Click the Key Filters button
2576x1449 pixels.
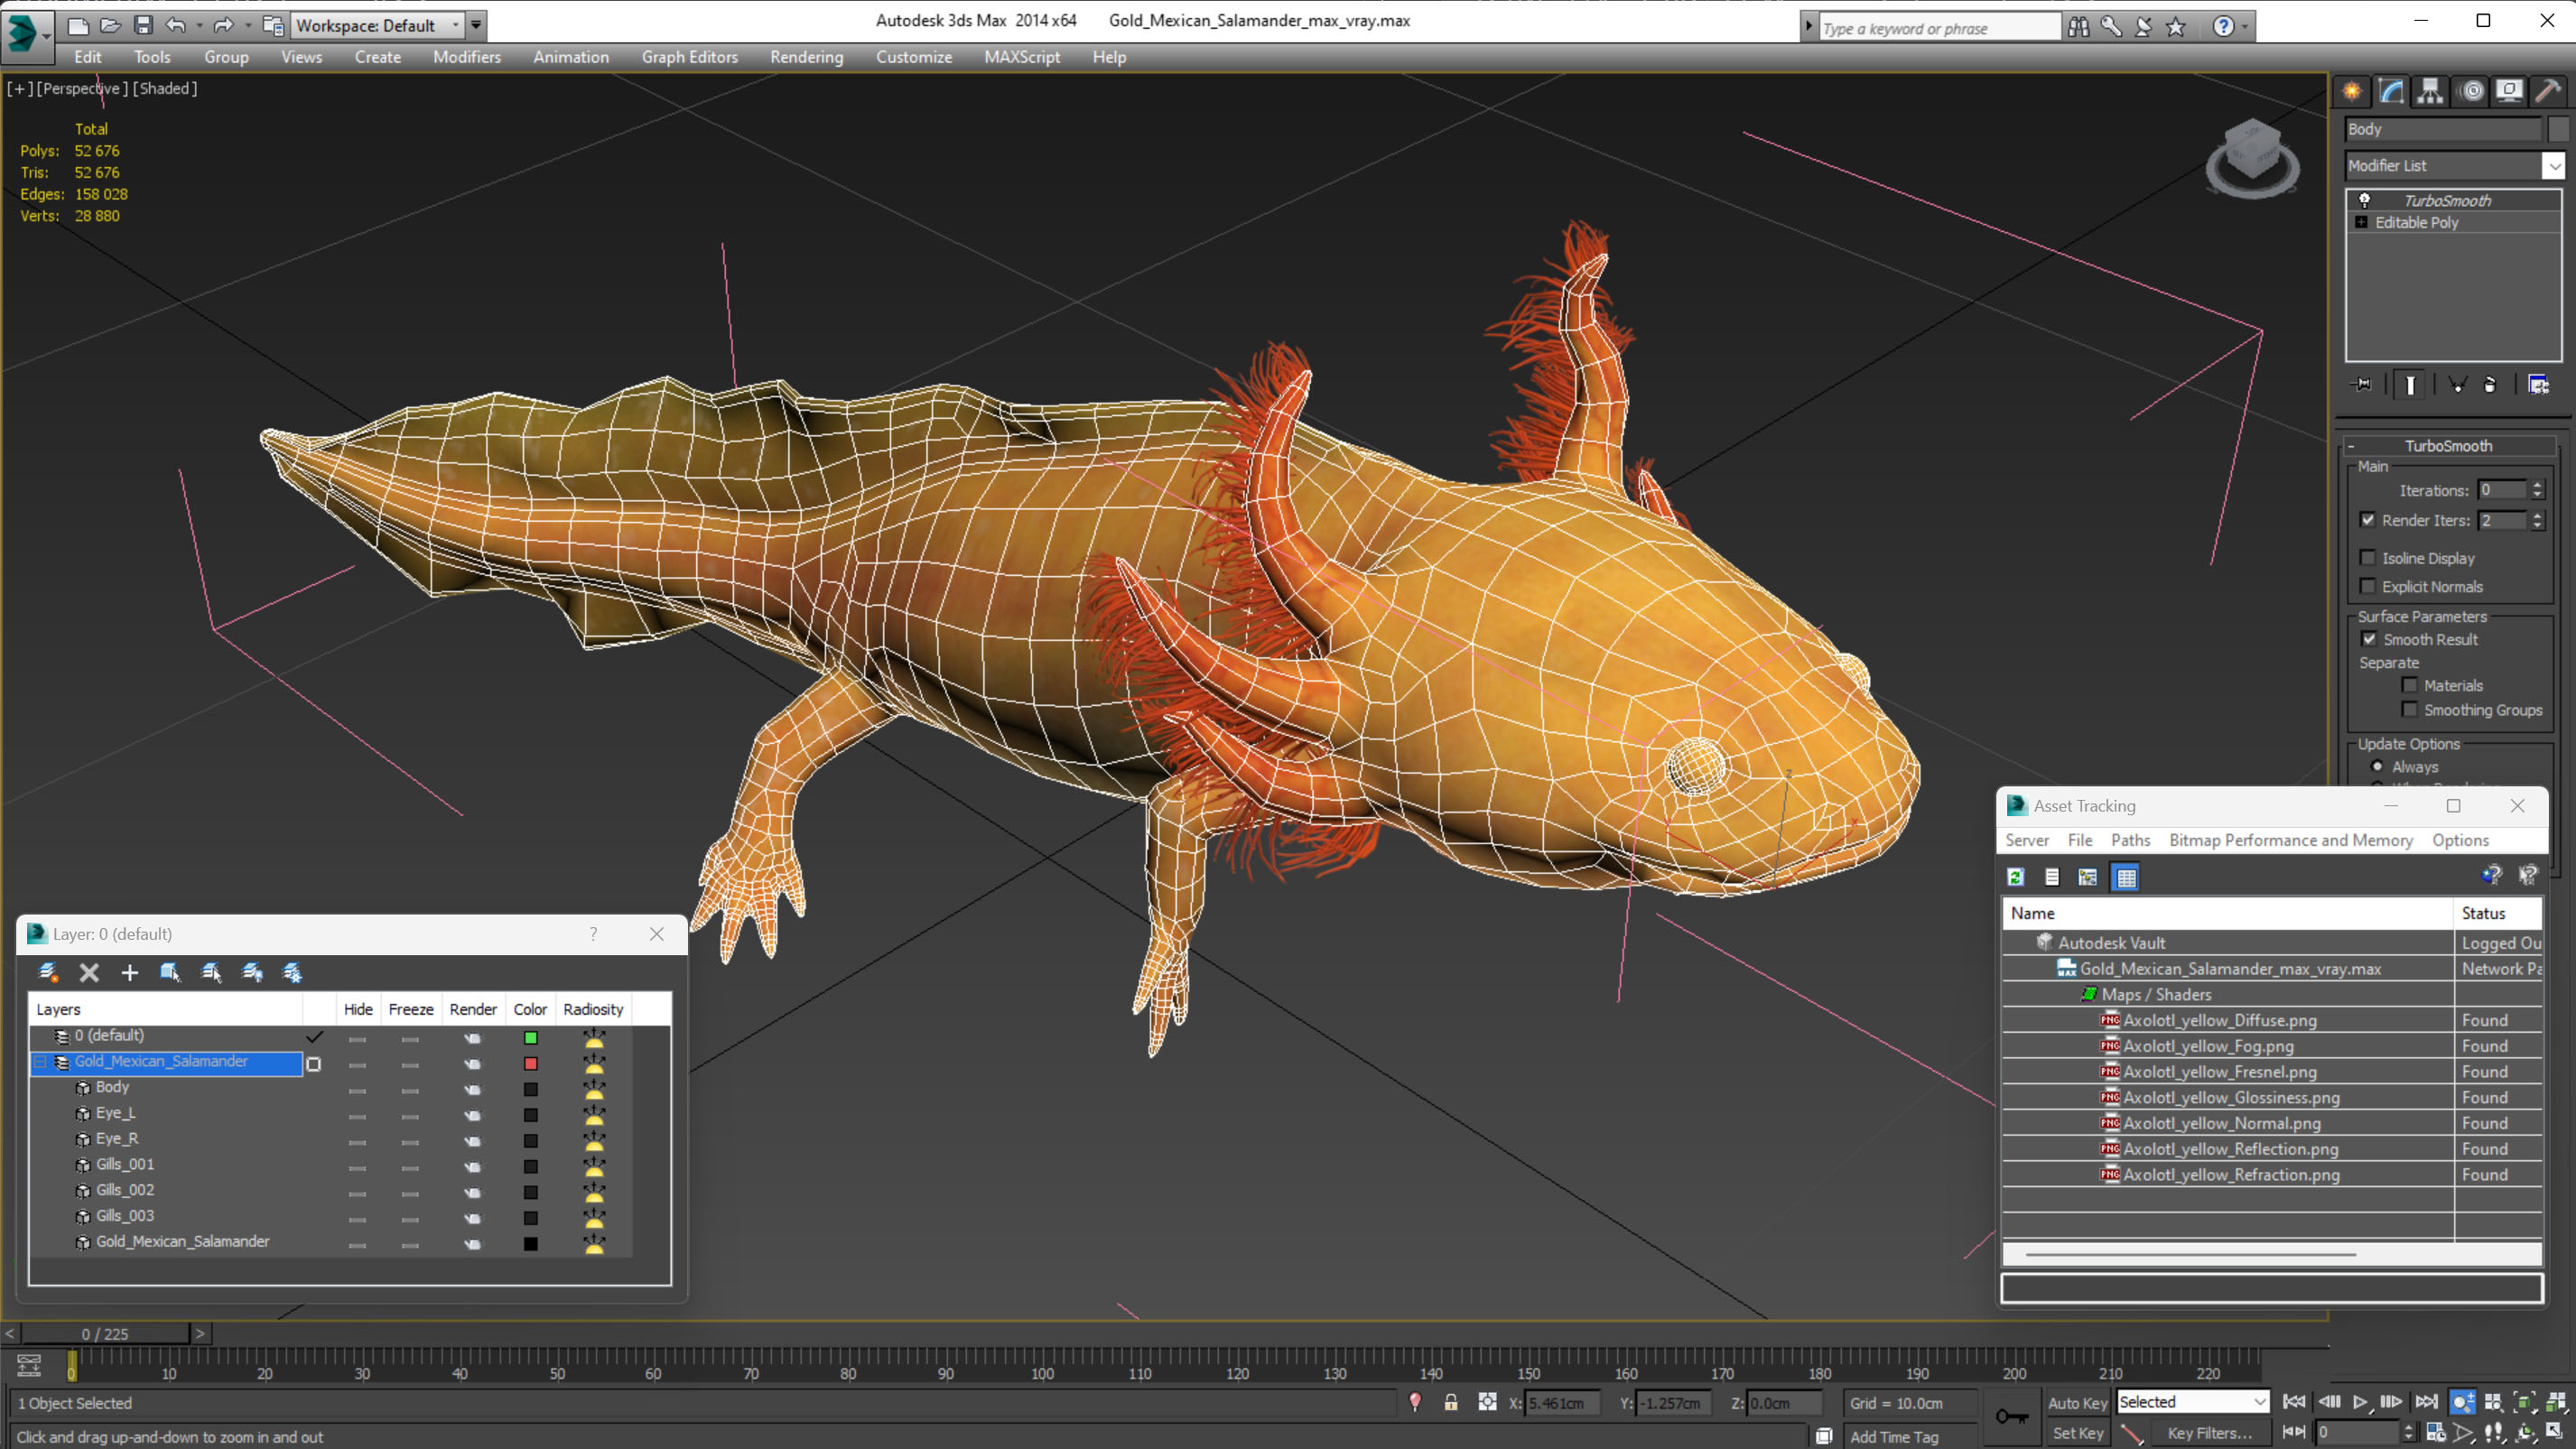(x=2209, y=1433)
